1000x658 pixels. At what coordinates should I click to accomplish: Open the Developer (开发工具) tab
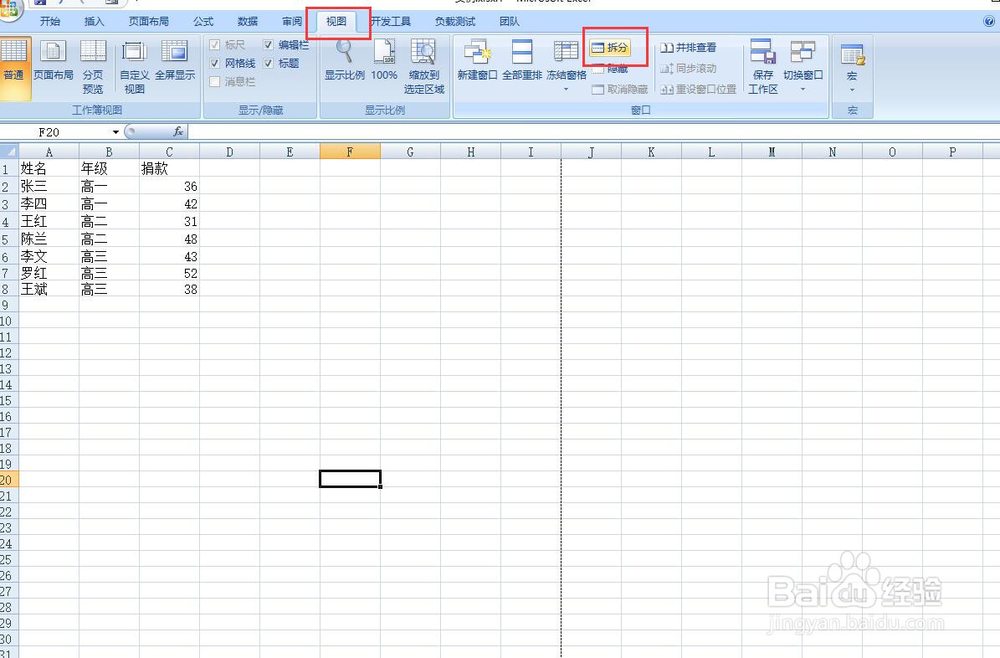tap(391, 21)
